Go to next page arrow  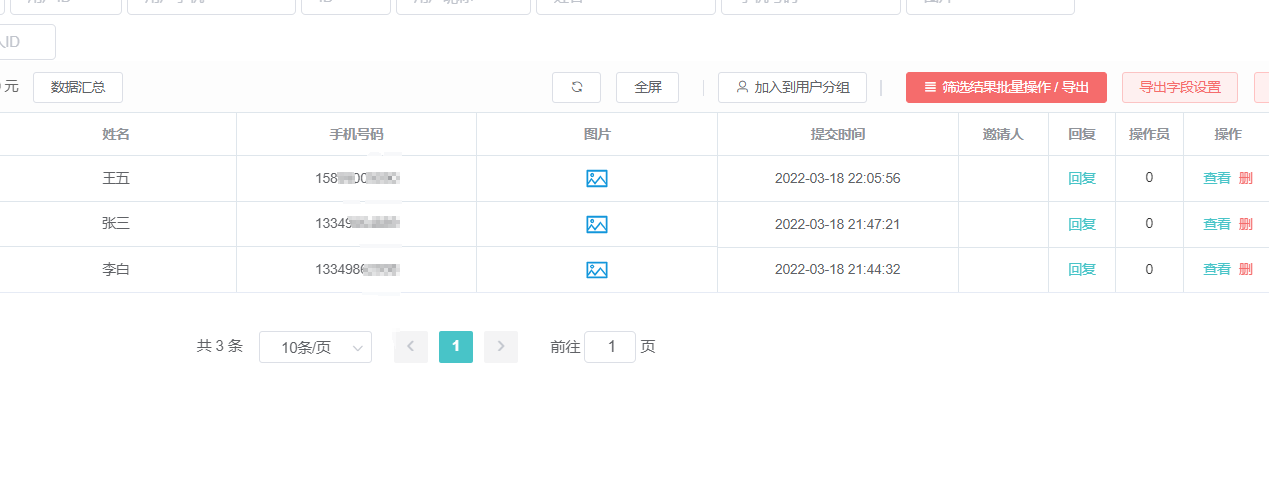[501, 347]
